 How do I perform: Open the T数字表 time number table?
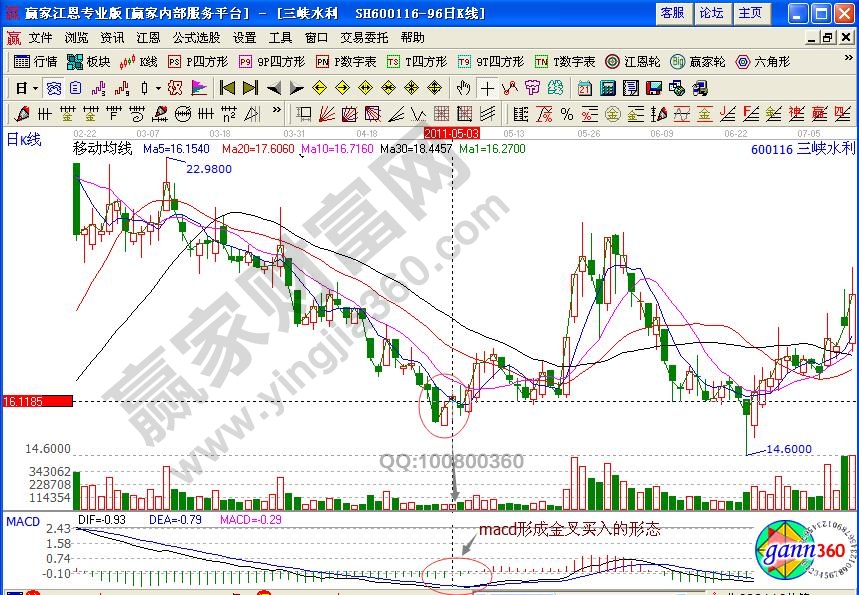(565, 62)
